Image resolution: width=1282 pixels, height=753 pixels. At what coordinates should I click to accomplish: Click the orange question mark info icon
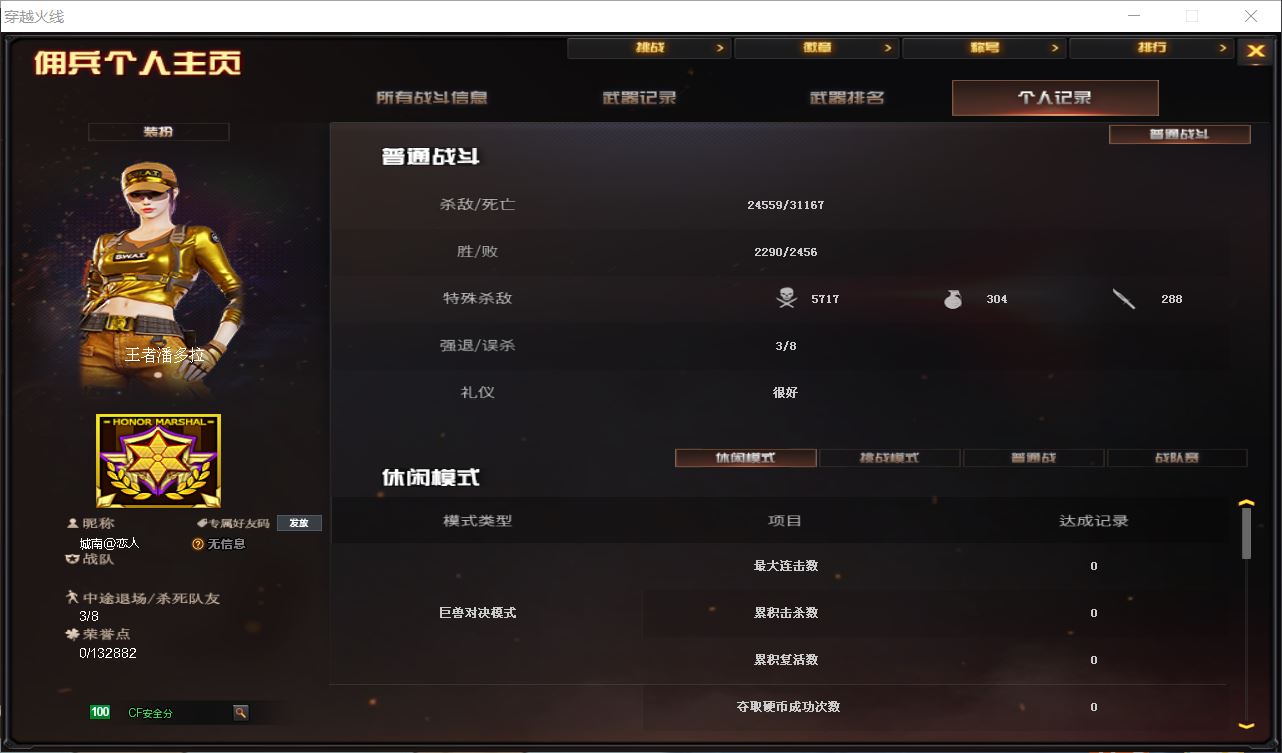pyautogui.click(x=198, y=544)
